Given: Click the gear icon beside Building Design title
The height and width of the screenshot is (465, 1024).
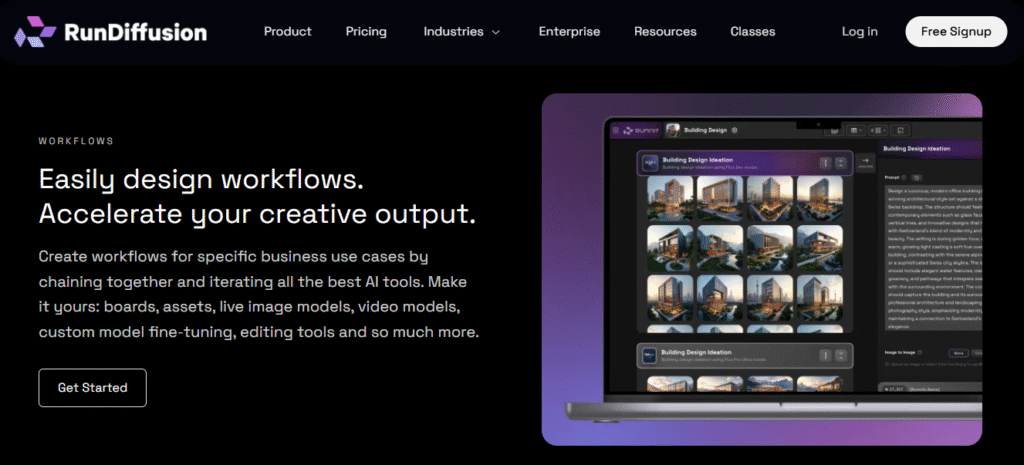Looking at the screenshot, I should pyautogui.click(x=735, y=130).
